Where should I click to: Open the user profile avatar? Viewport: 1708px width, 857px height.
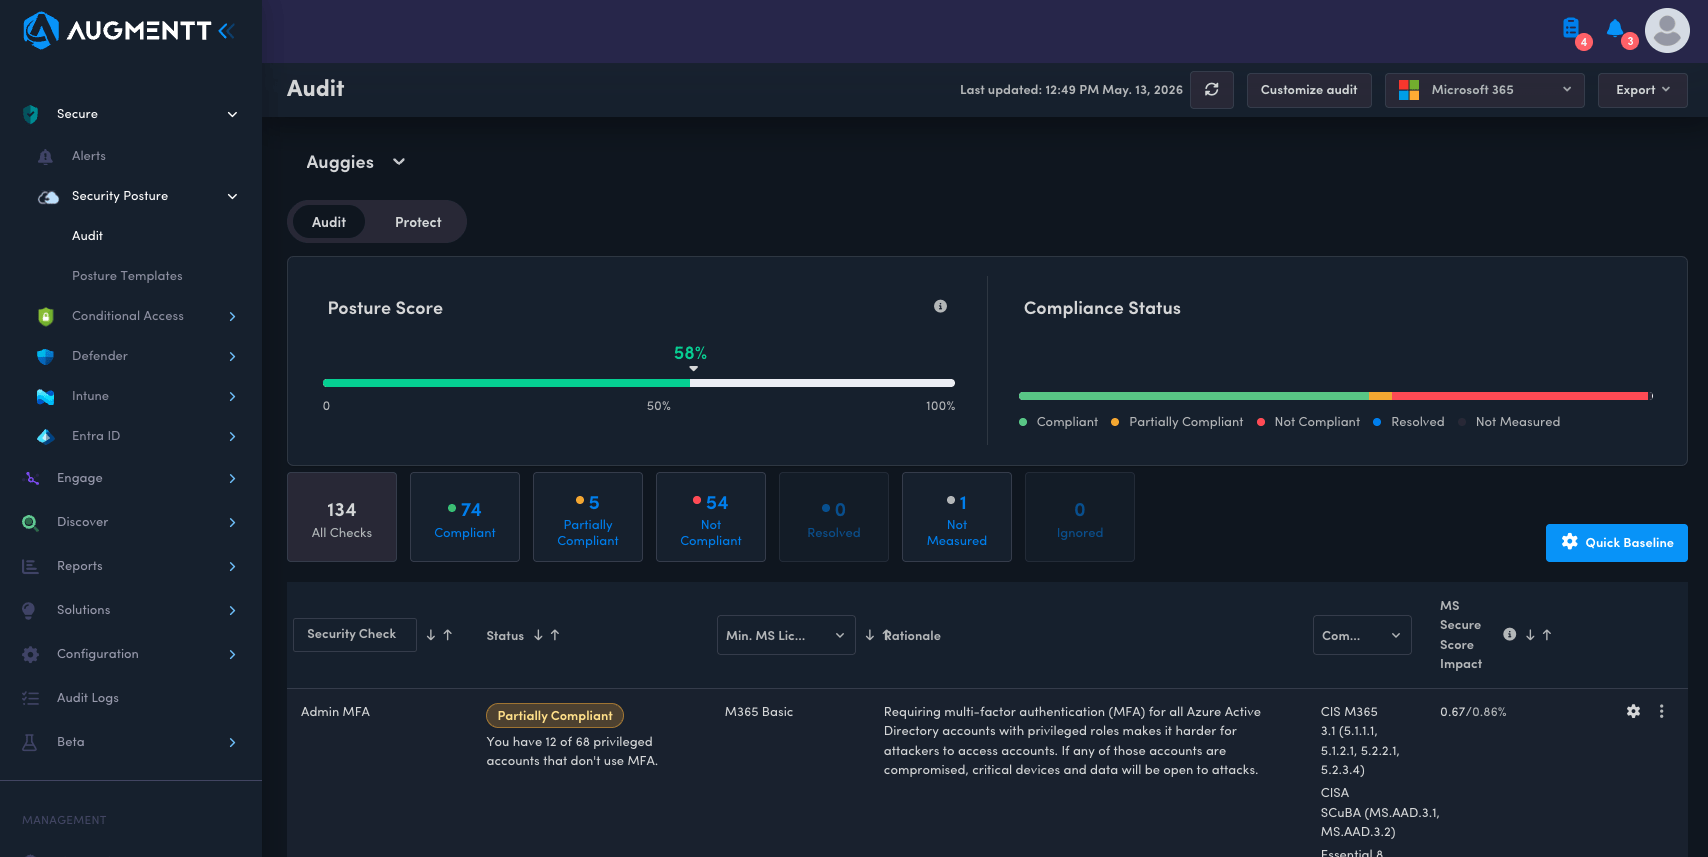click(x=1667, y=30)
